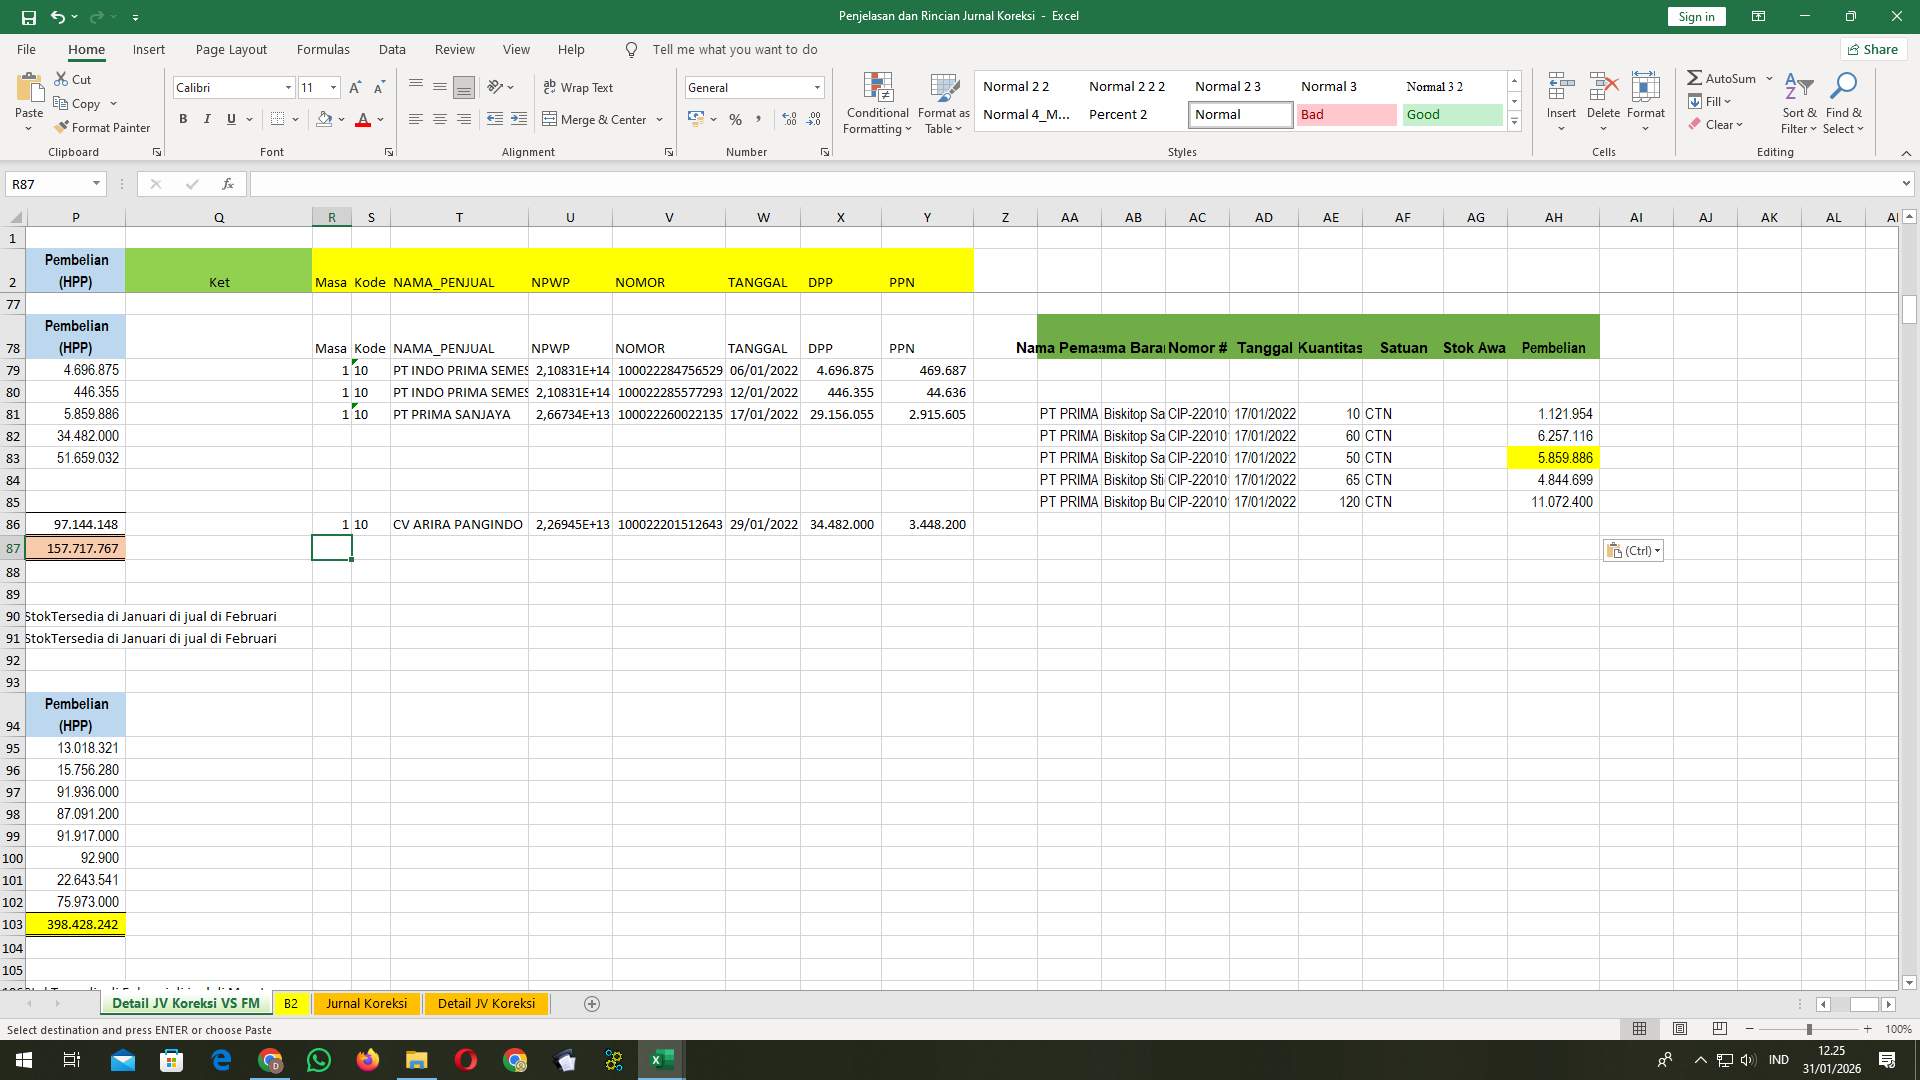1920x1080 pixels.
Task: Switch to the Formulas ribbon tab
Action: pyautogui.click(x=323, y=49)
